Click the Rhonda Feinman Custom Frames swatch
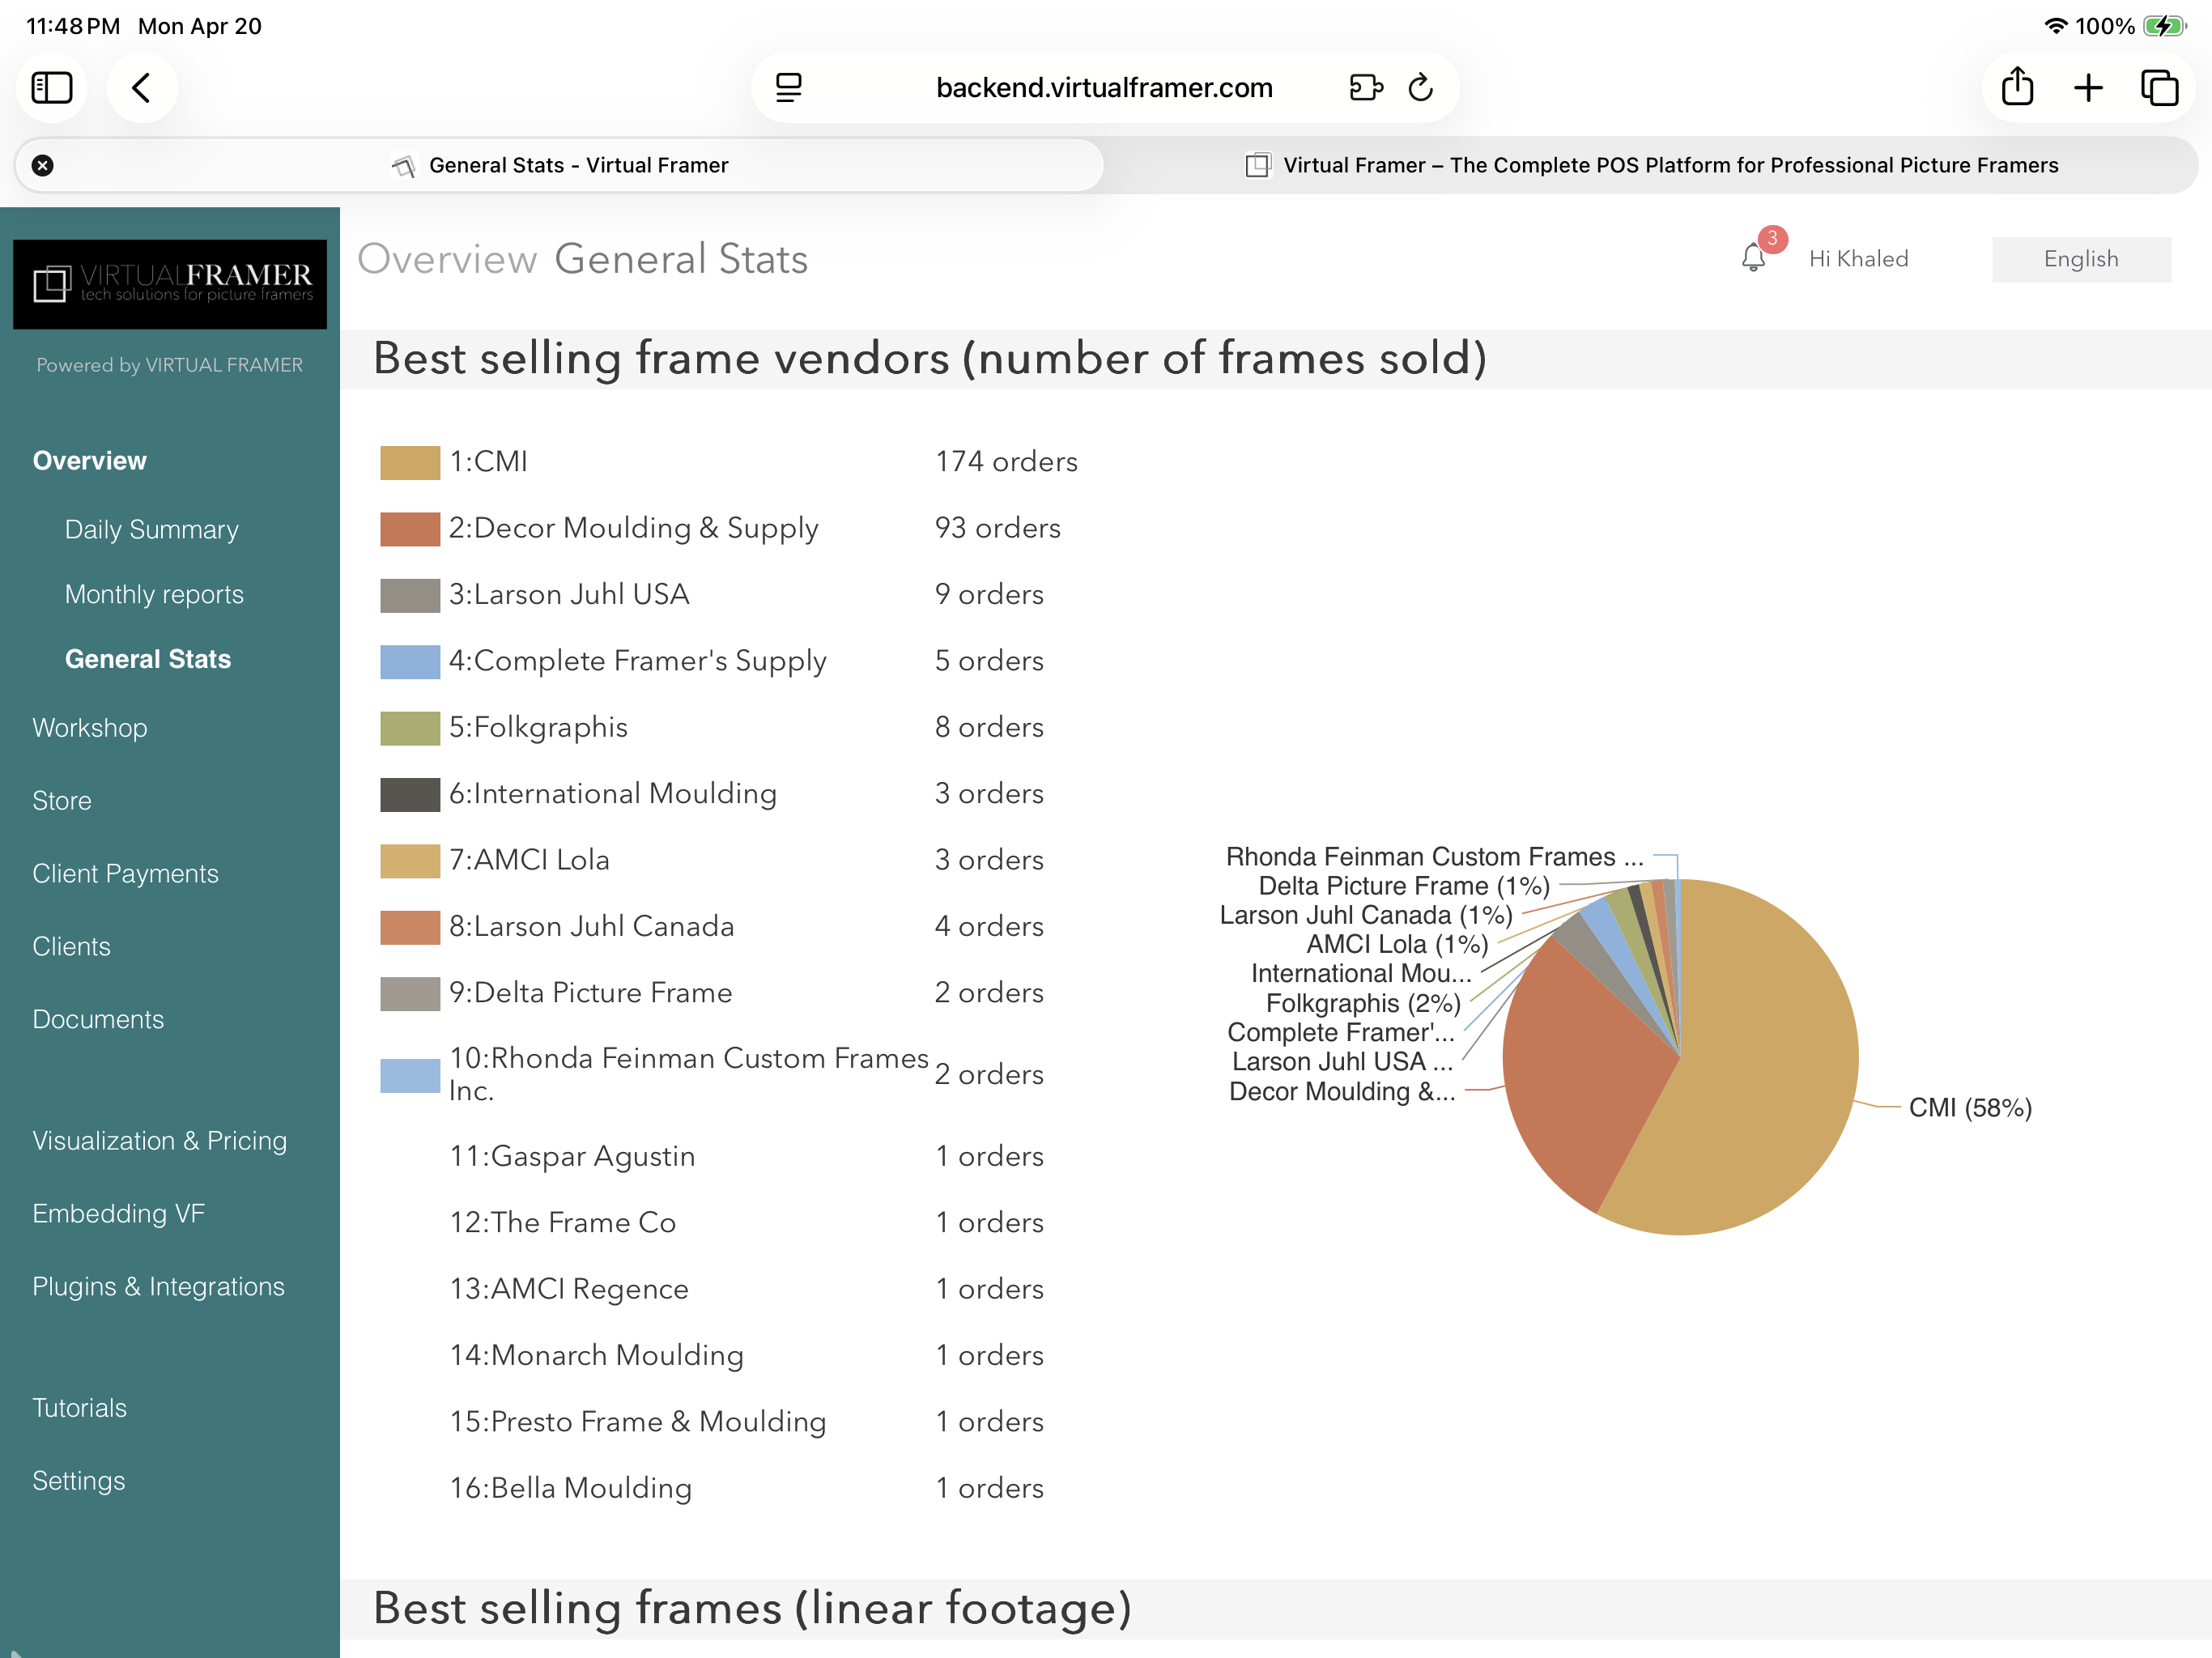This screenshot has width=2212, height=1658. coord(410,1076)
